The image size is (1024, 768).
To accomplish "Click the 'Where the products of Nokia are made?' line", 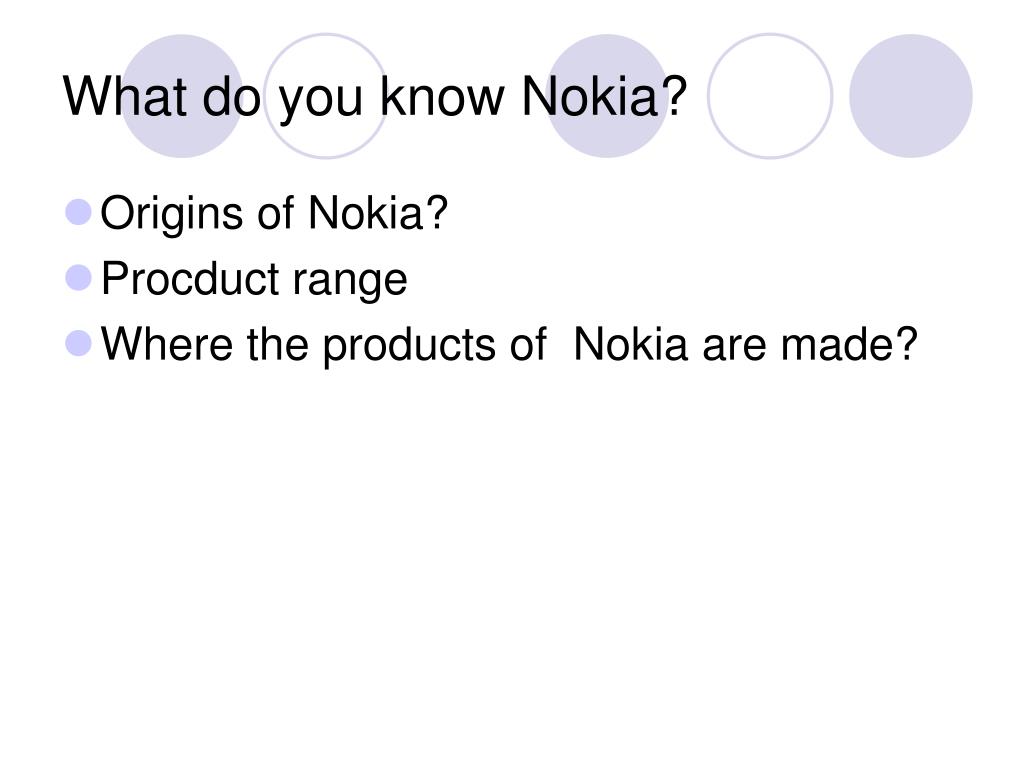I will coord(509,345).
